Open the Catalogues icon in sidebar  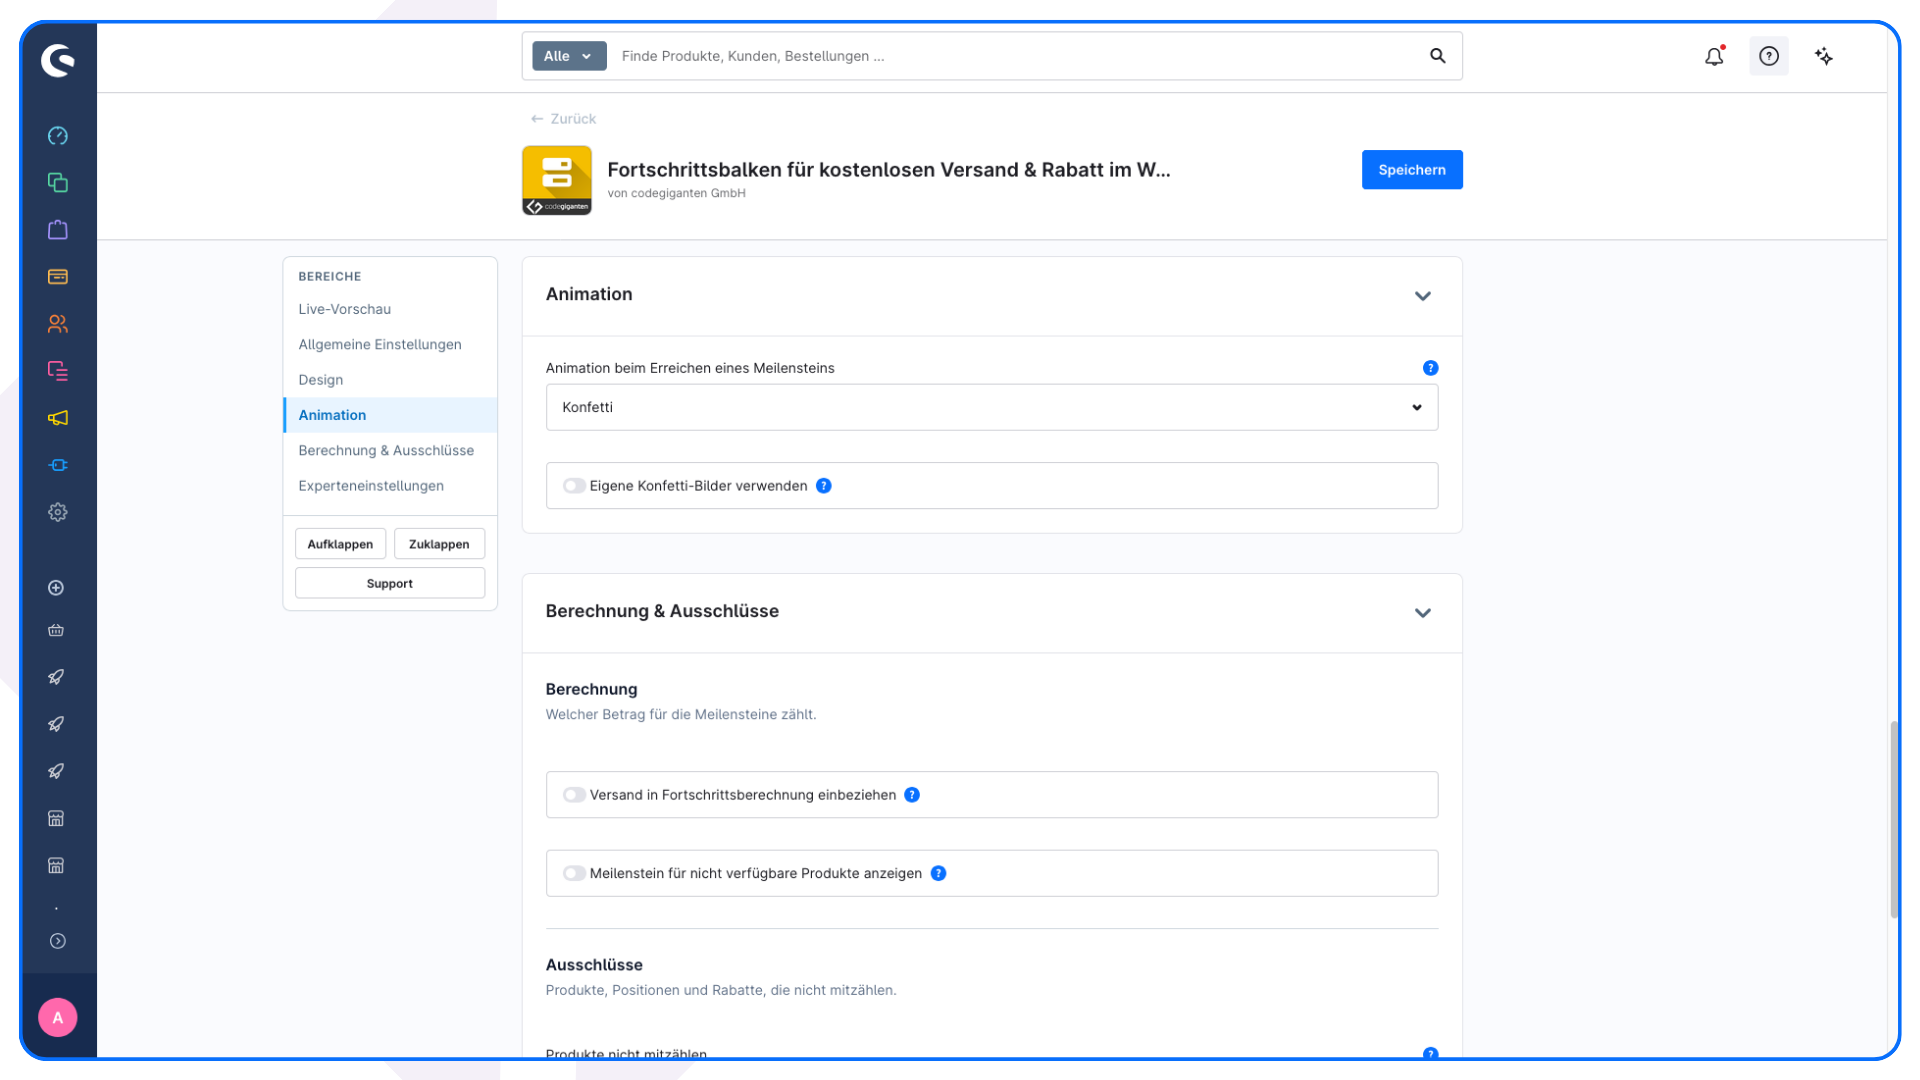(x=58, y=183)
